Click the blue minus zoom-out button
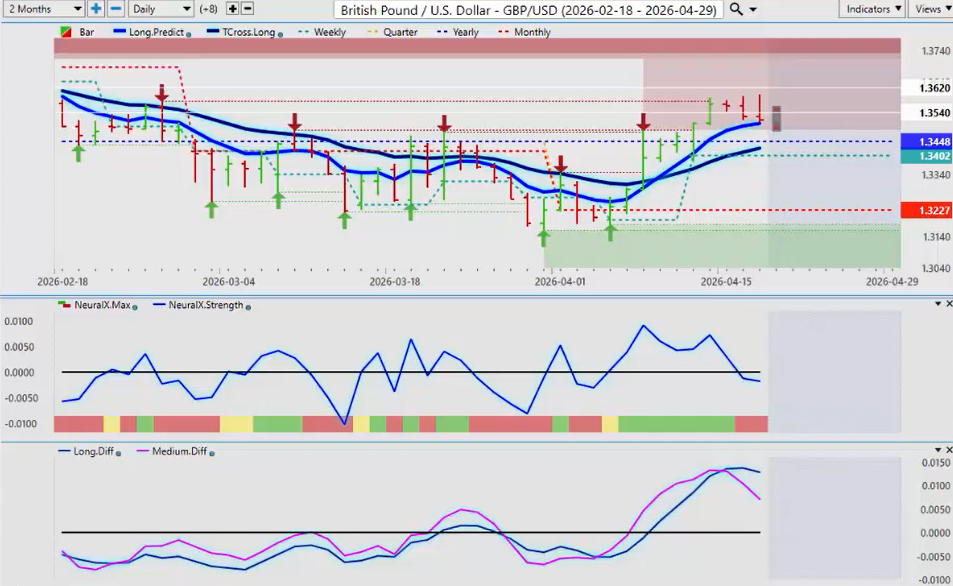This screenshot has height=586, width=953. [x=115, y=8]
